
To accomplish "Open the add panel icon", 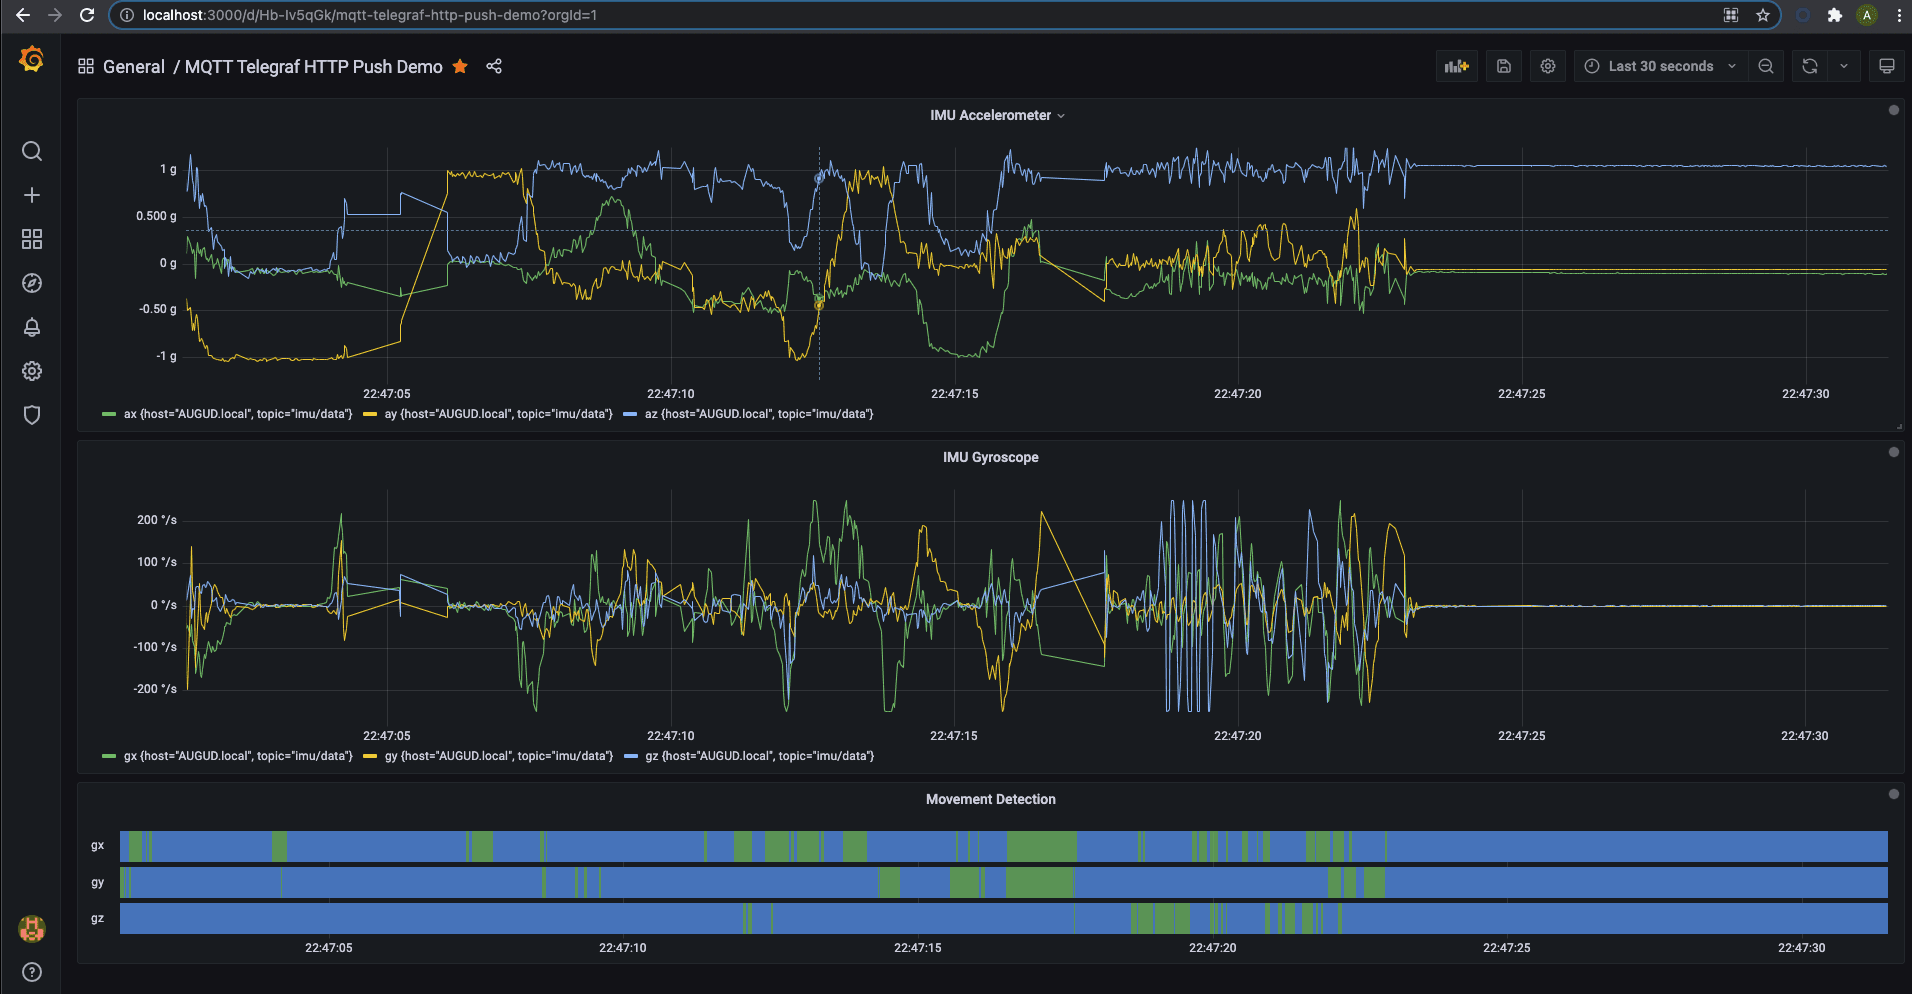I will coord(1456,65).
